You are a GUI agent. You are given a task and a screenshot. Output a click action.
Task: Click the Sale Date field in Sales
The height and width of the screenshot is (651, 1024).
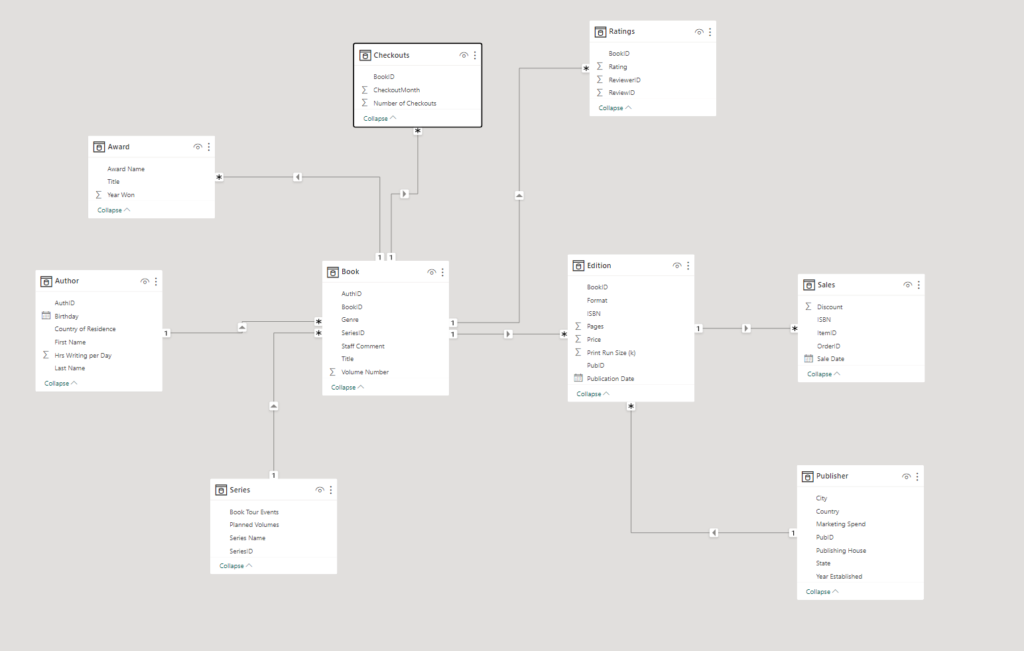pos(830,359)
